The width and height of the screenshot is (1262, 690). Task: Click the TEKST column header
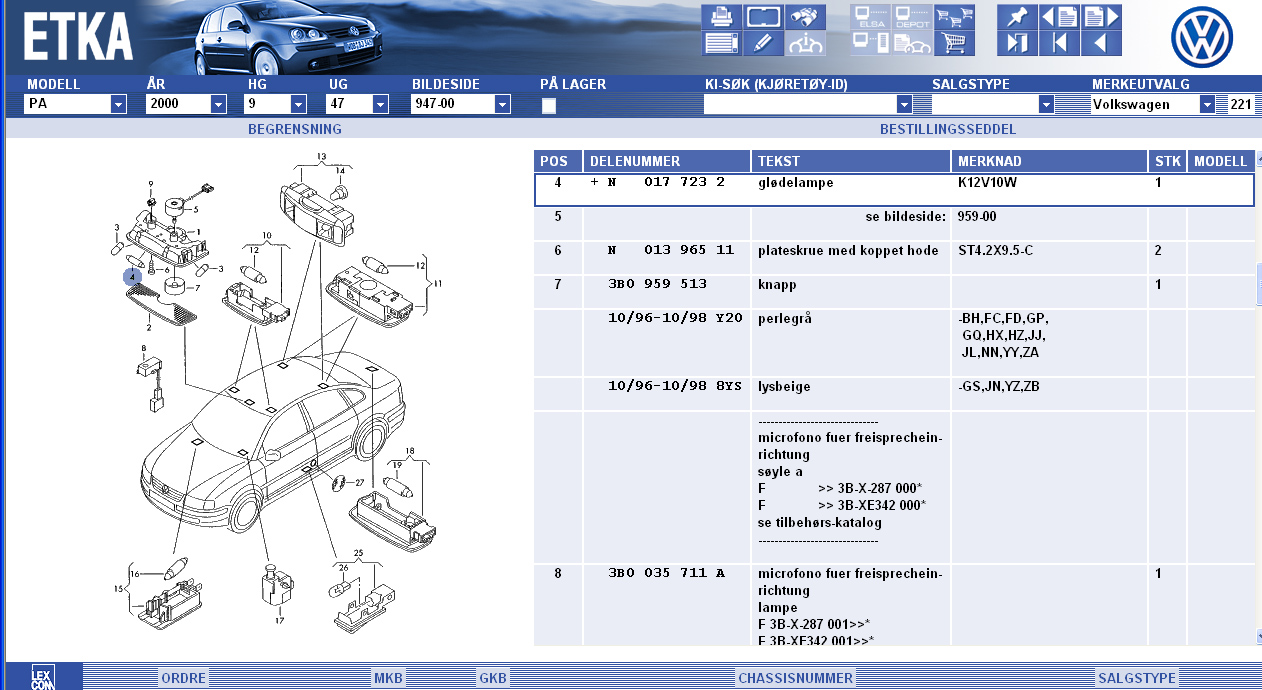(x=851, y=161)
